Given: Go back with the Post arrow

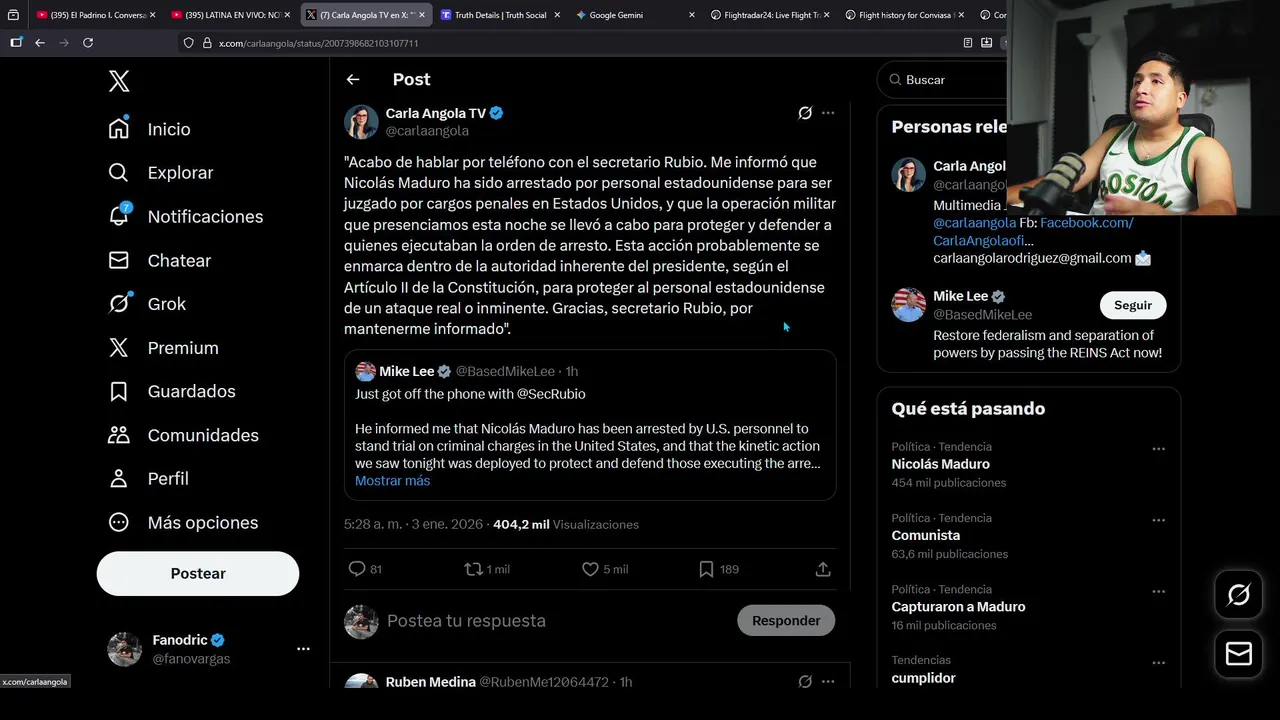Looking at the screenshot, I should (x=353, y=79).
